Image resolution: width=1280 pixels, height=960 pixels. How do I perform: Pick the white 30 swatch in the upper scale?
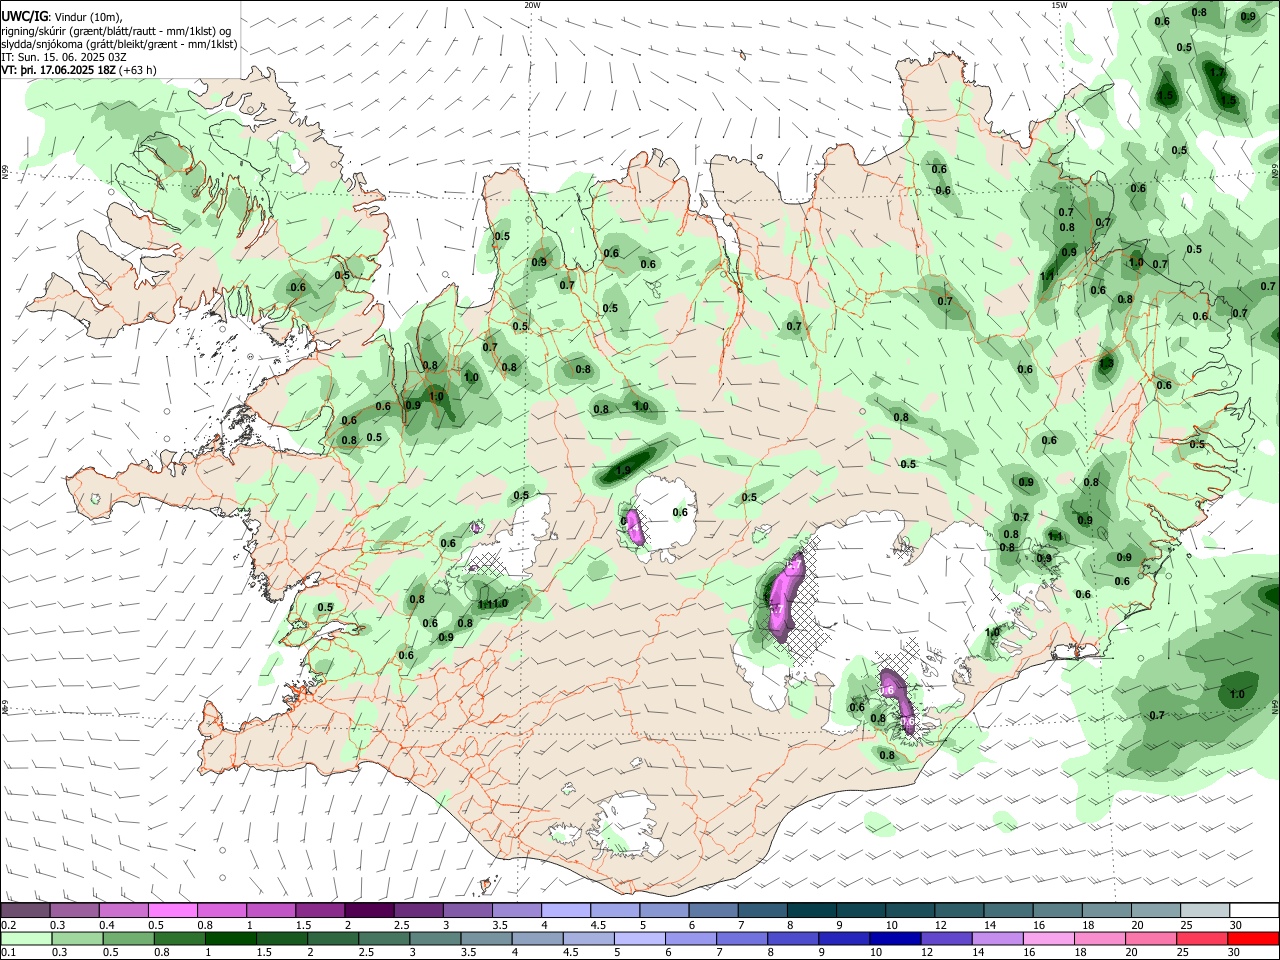tap(1254, 911)
